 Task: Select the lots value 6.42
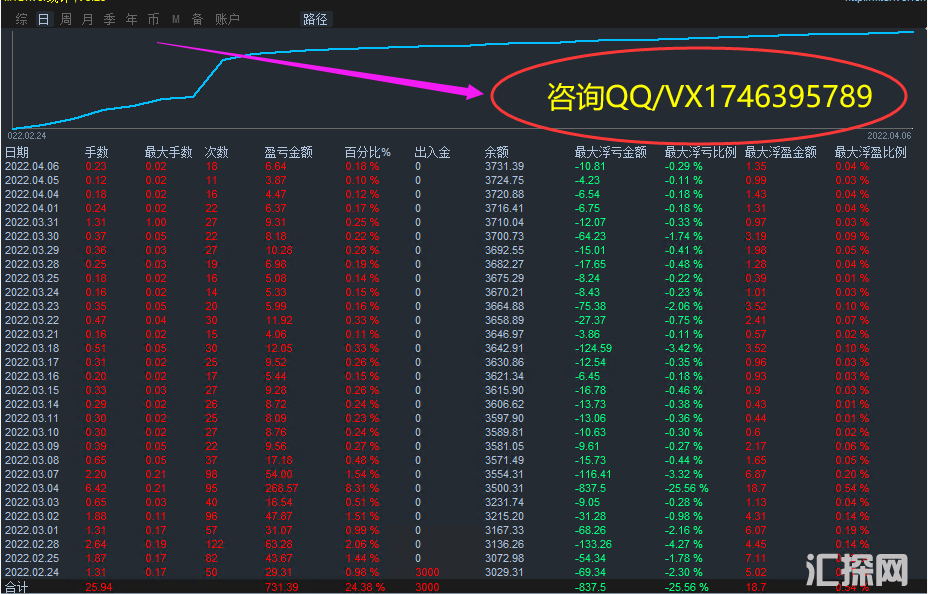(96, 489)
